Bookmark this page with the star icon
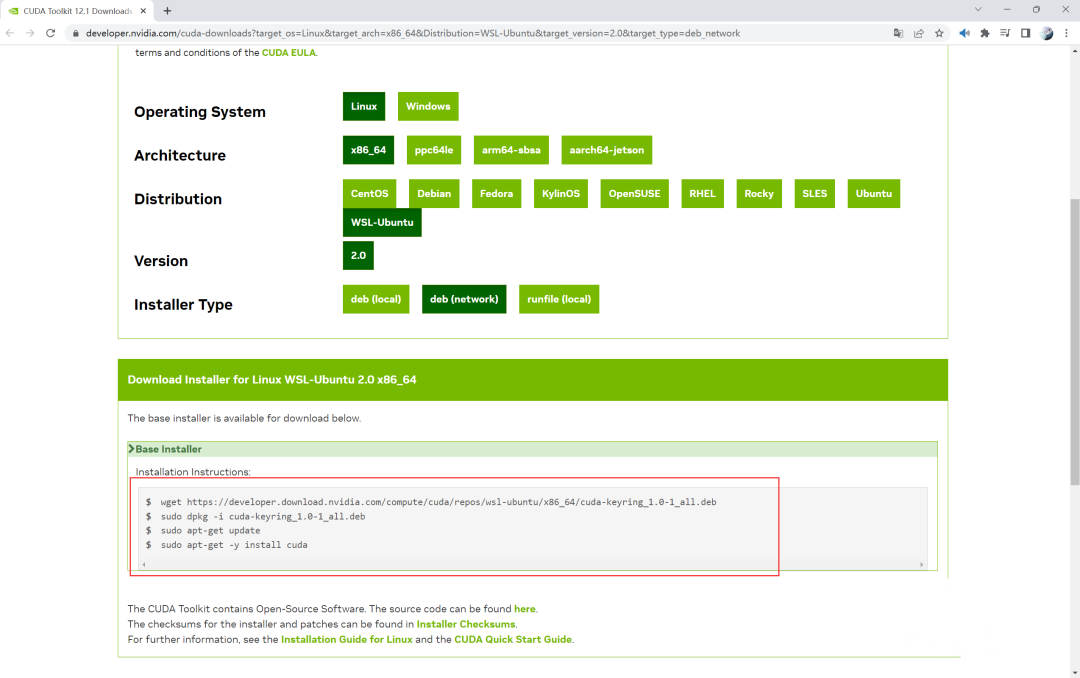This screenshot has width=1080, height=678. pyautogui.click(x=939, y=33)
